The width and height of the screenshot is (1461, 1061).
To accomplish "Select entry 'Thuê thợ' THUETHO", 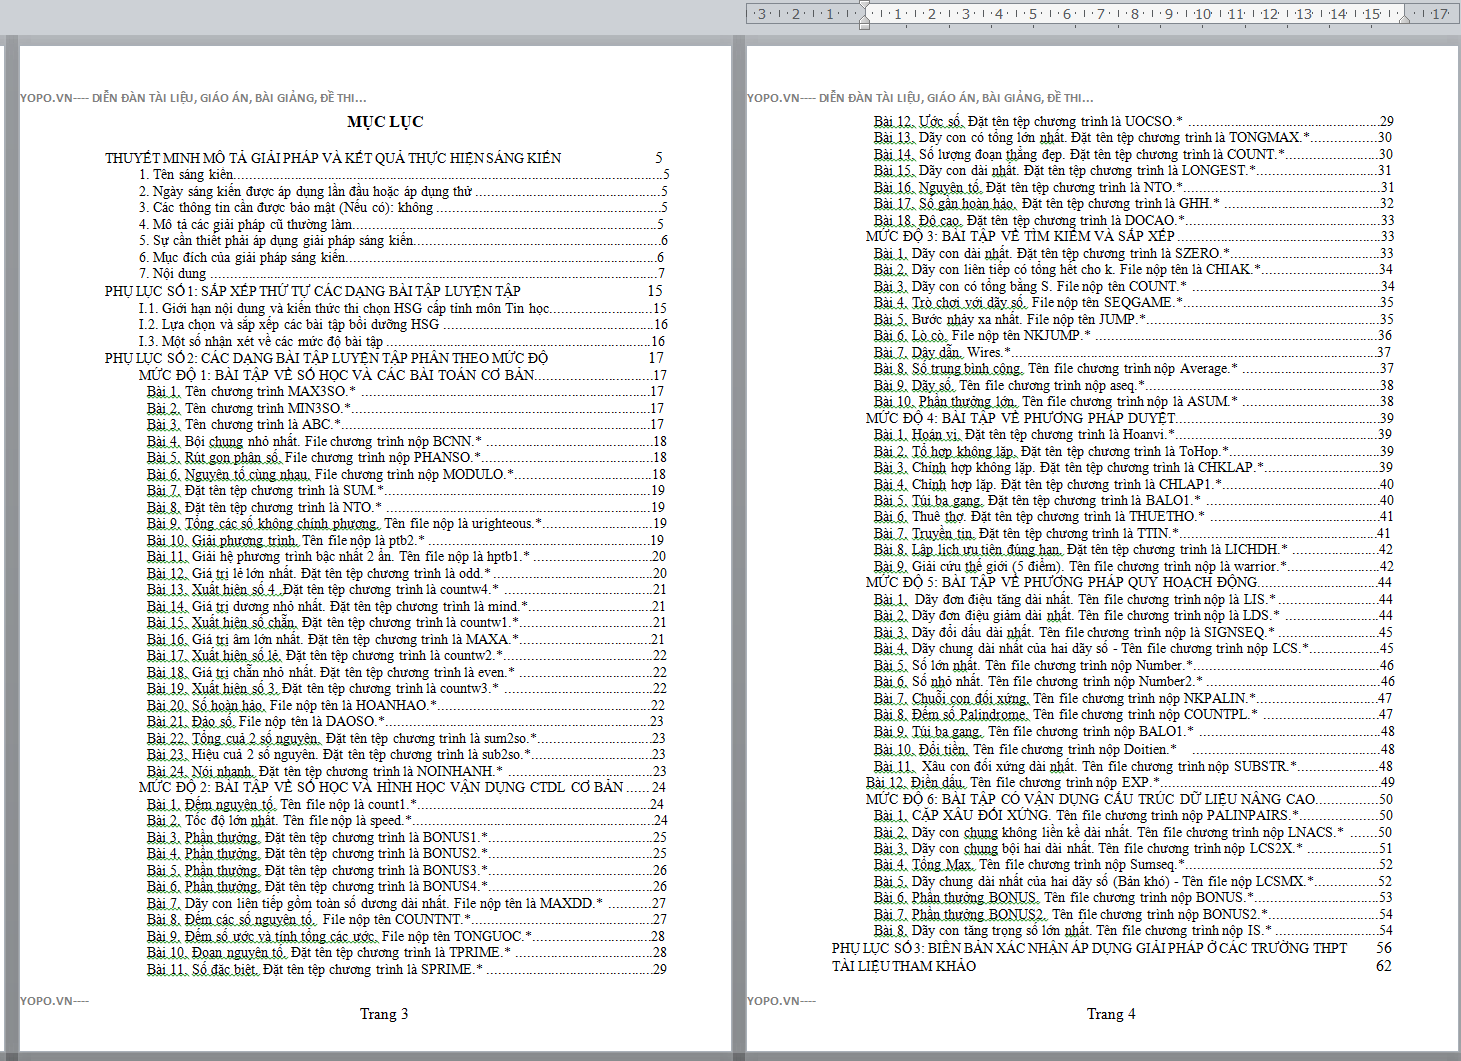I will [1133, 516].
